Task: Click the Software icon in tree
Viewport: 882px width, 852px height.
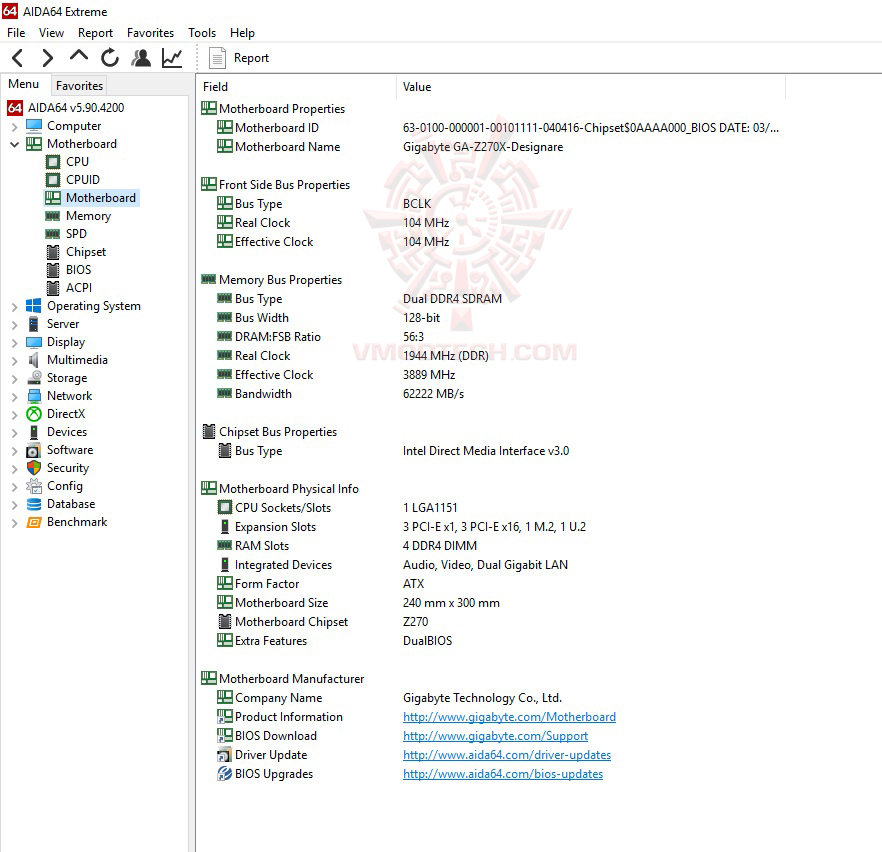Action: 34,450
